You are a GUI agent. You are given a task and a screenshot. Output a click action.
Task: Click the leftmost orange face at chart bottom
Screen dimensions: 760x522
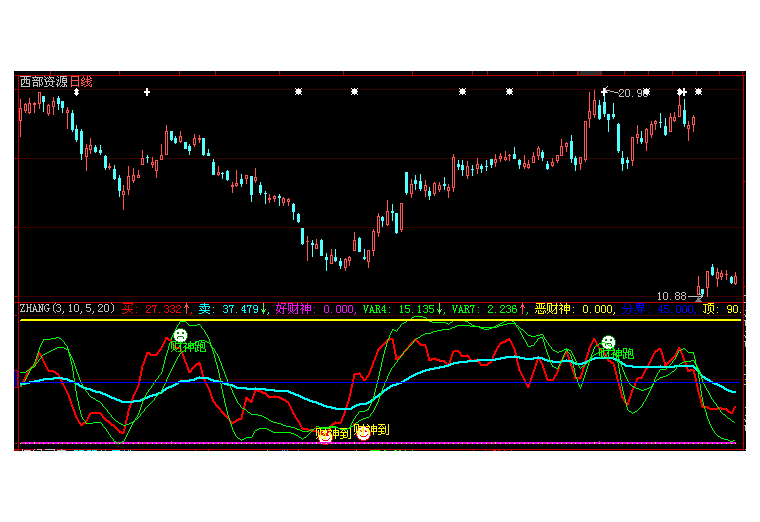point(324,437)
